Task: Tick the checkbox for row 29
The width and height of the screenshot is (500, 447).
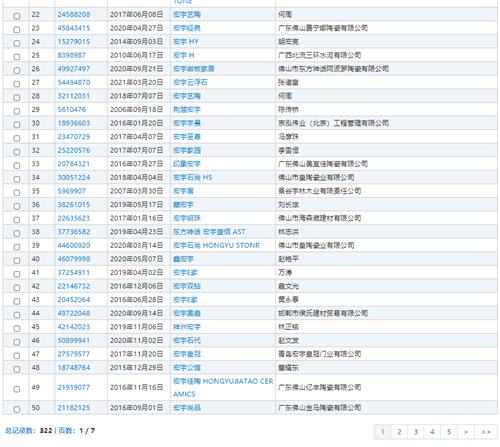Action: pyautogui.click(x=17, y=111)
